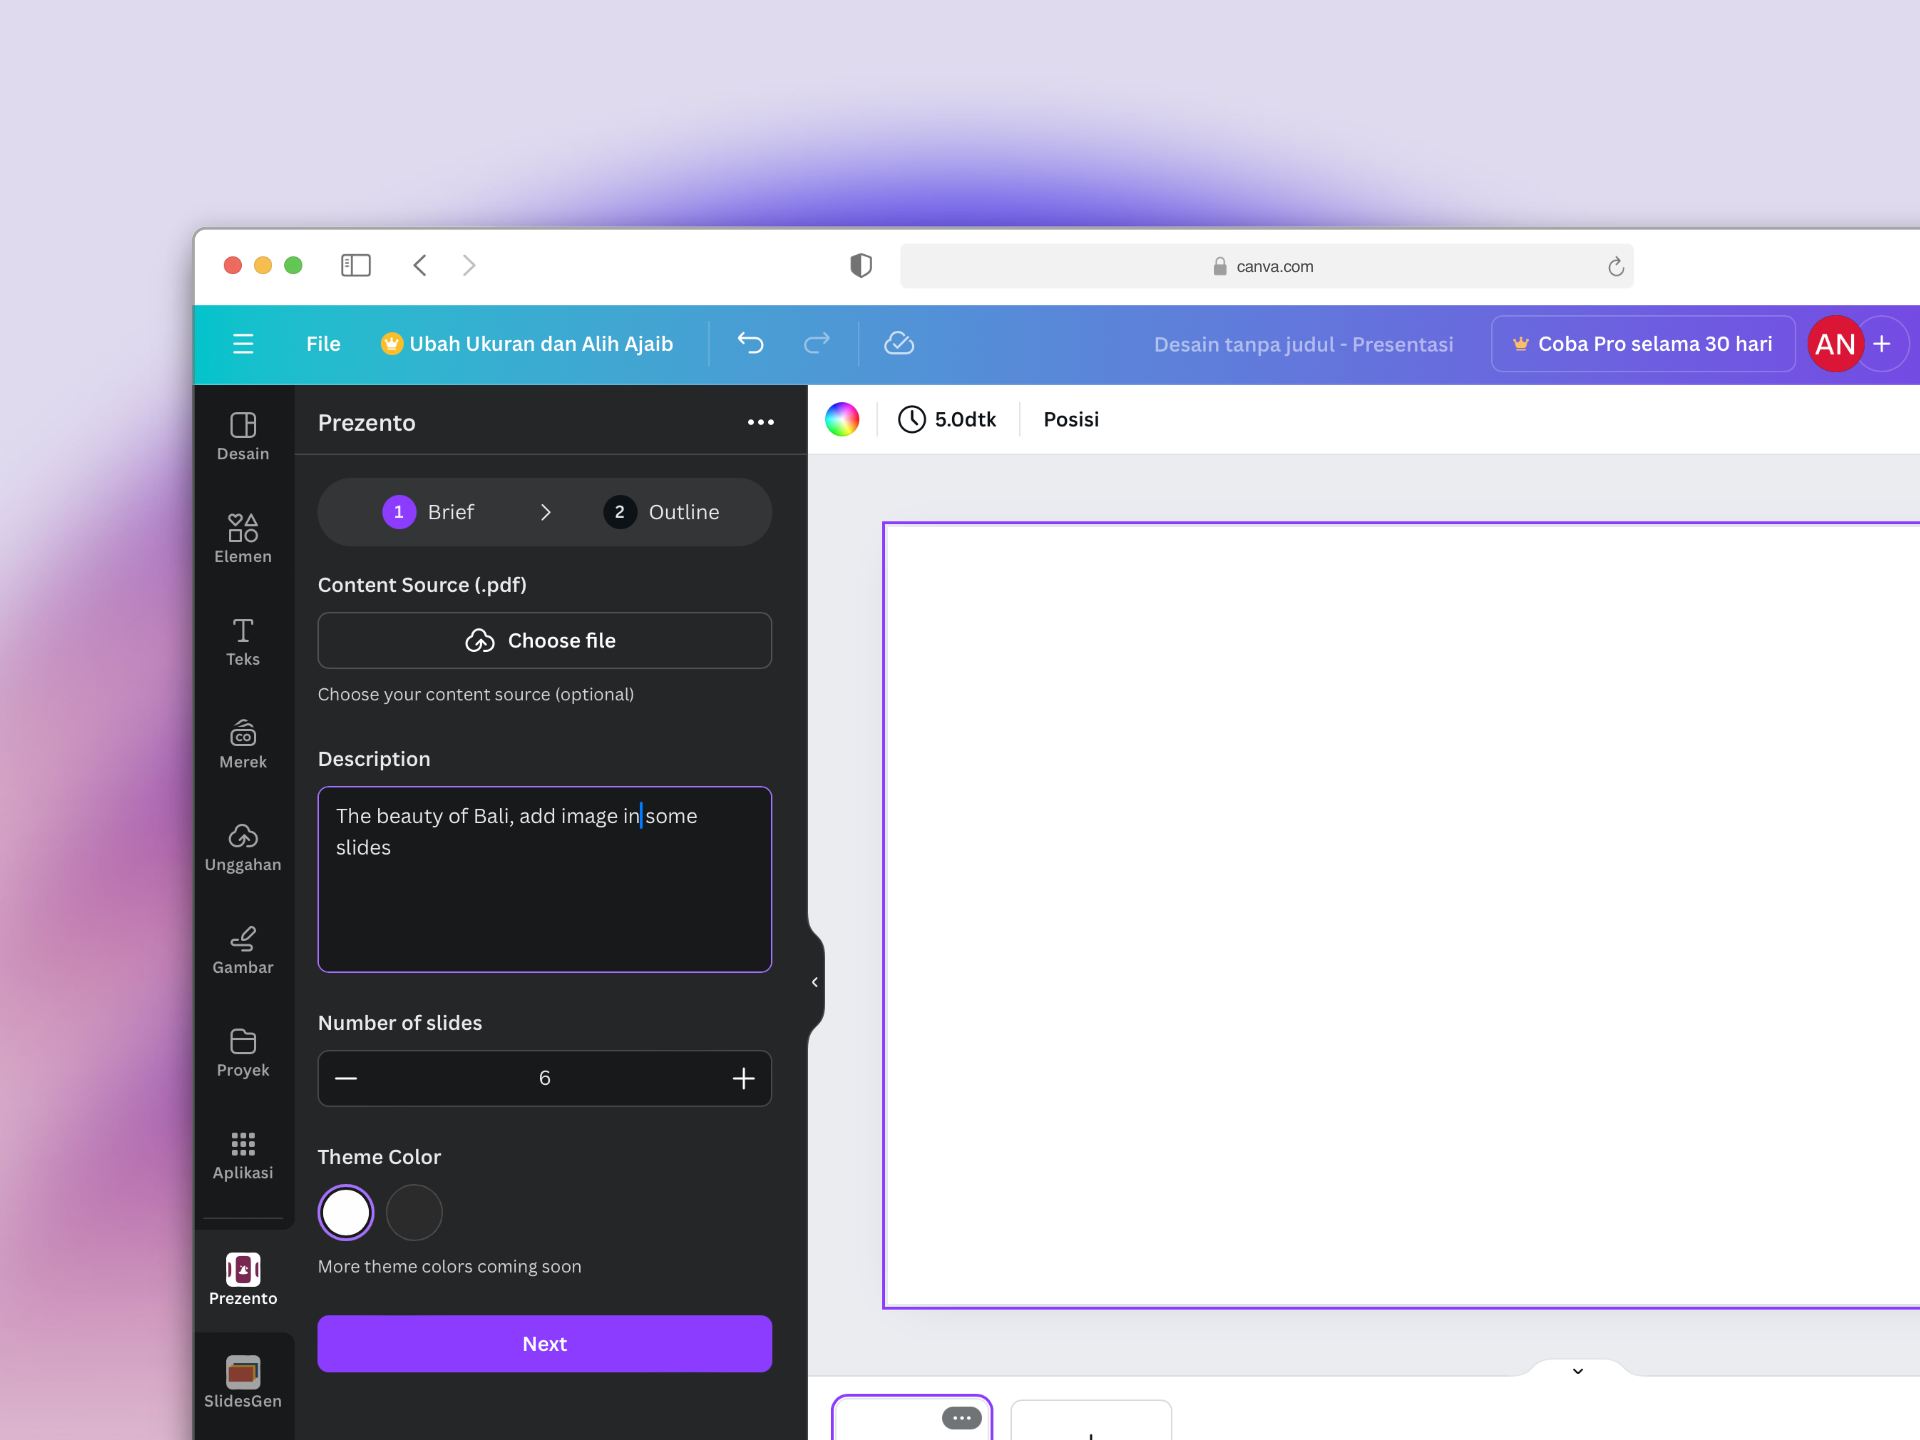The image size is (1920, 1440).
Task: Click the Next button
Action: pos(544,1344)
